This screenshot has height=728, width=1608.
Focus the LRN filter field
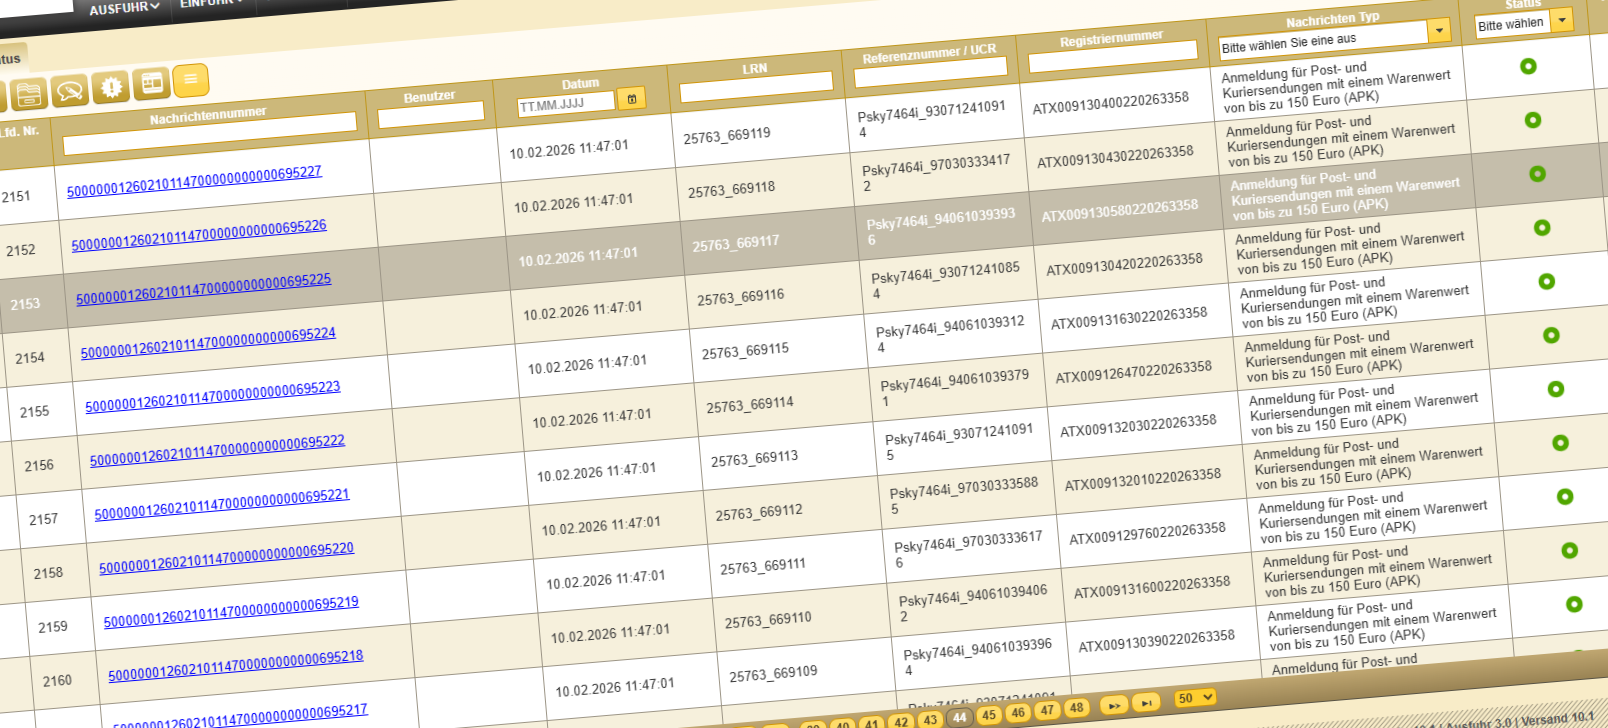click(755, 86)
